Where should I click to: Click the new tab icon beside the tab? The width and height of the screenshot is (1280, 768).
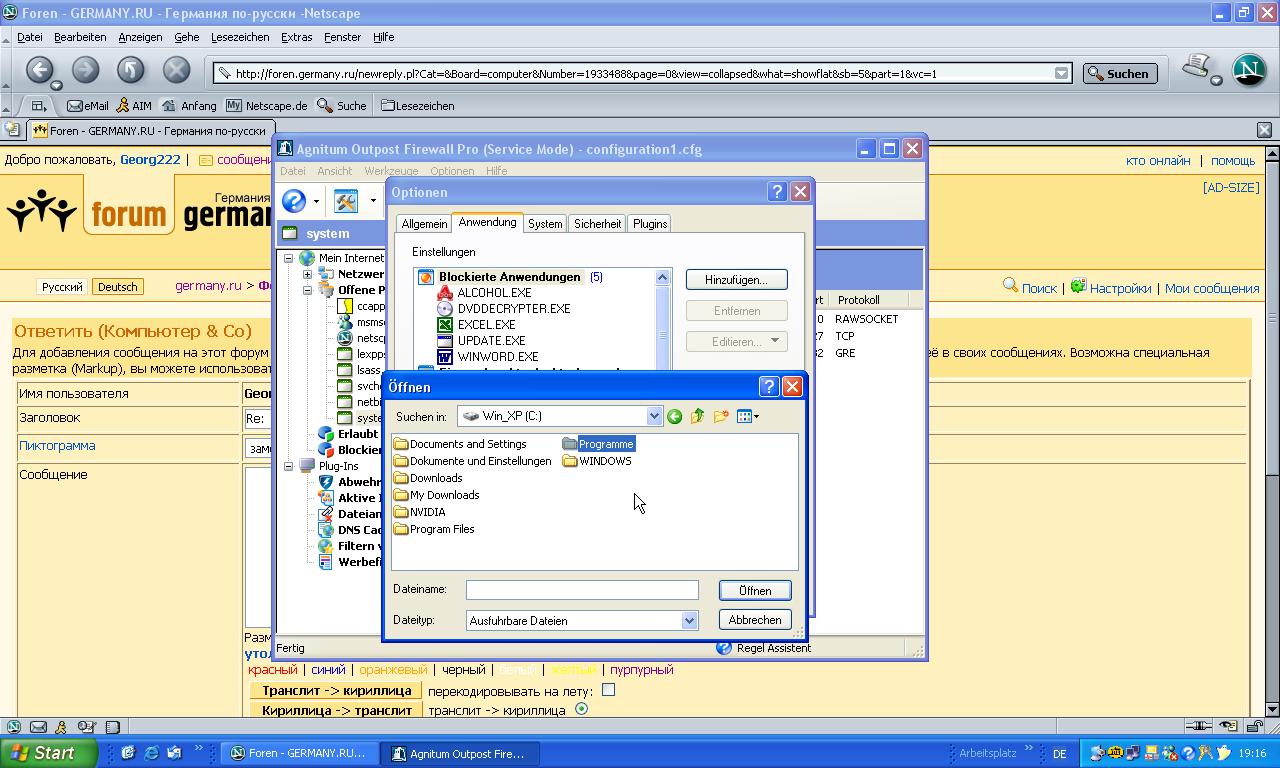pos(12,130)
